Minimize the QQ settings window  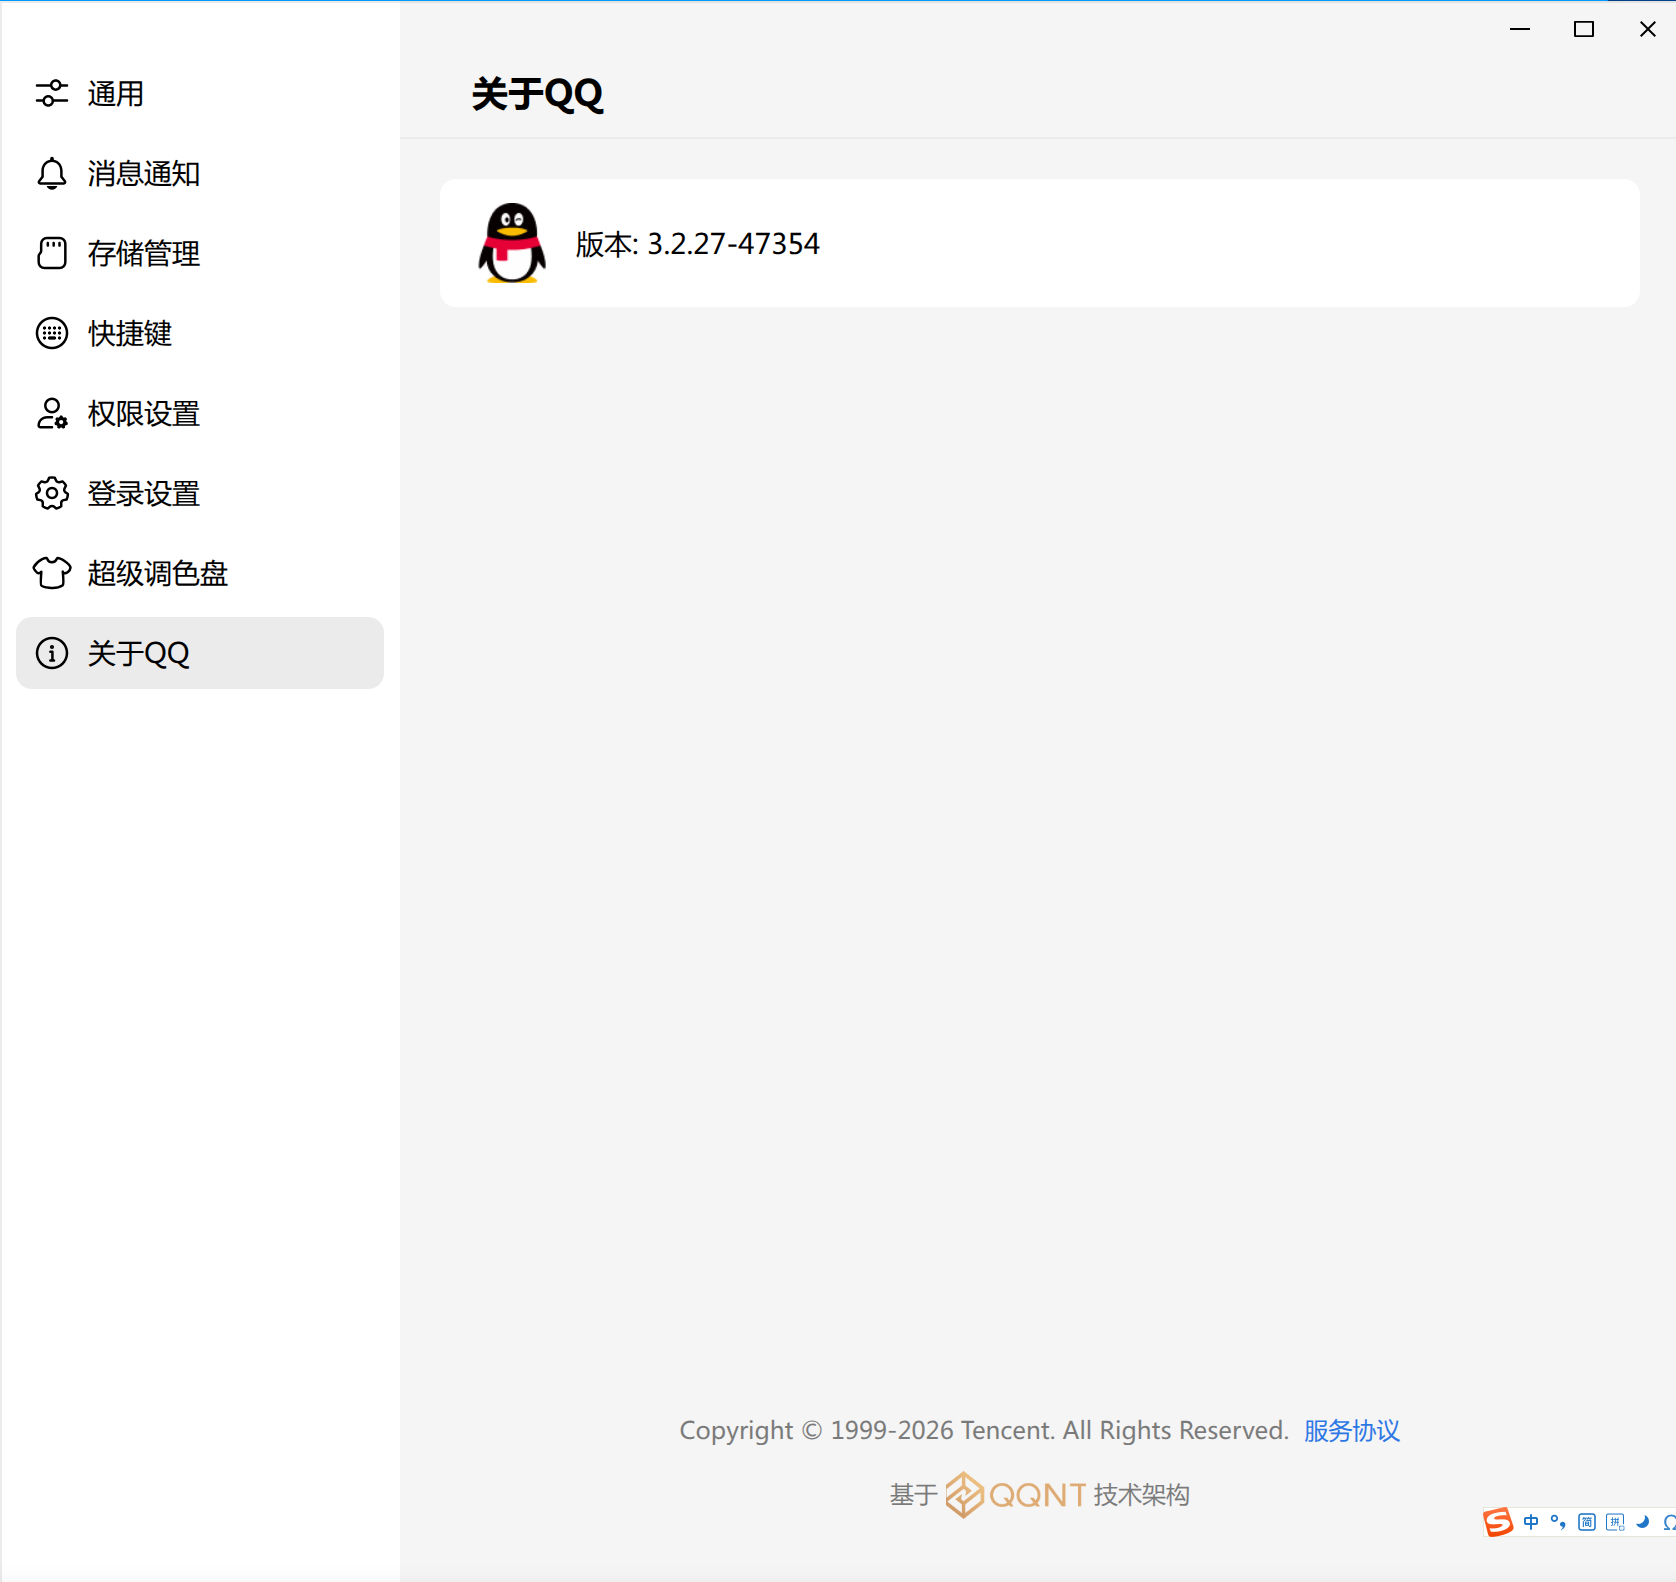click(x=1520, y=29)
